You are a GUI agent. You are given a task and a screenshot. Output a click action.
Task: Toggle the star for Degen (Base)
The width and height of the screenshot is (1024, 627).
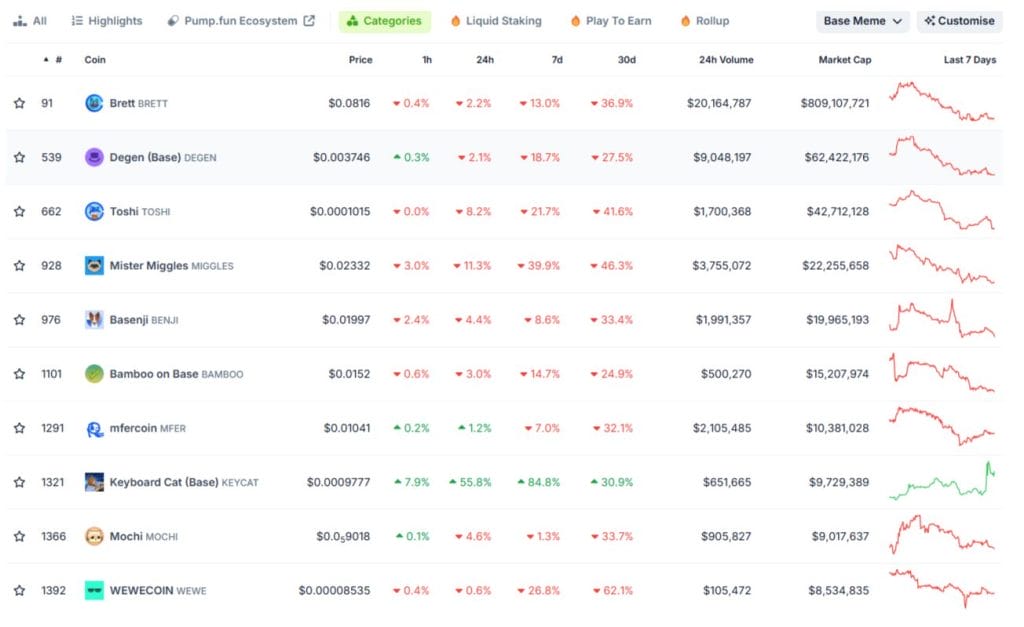coord(20,157)
